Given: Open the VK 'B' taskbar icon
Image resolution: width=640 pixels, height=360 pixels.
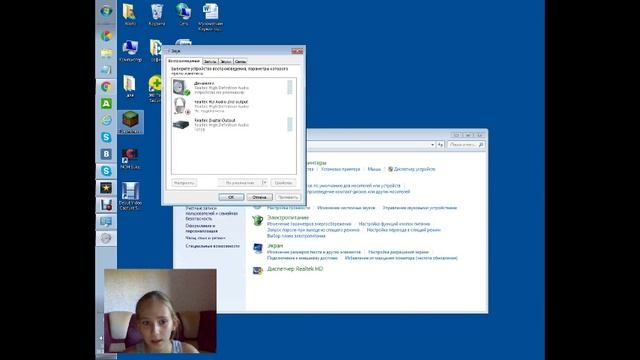Looking at the screenshot, I should coord(106,154).
